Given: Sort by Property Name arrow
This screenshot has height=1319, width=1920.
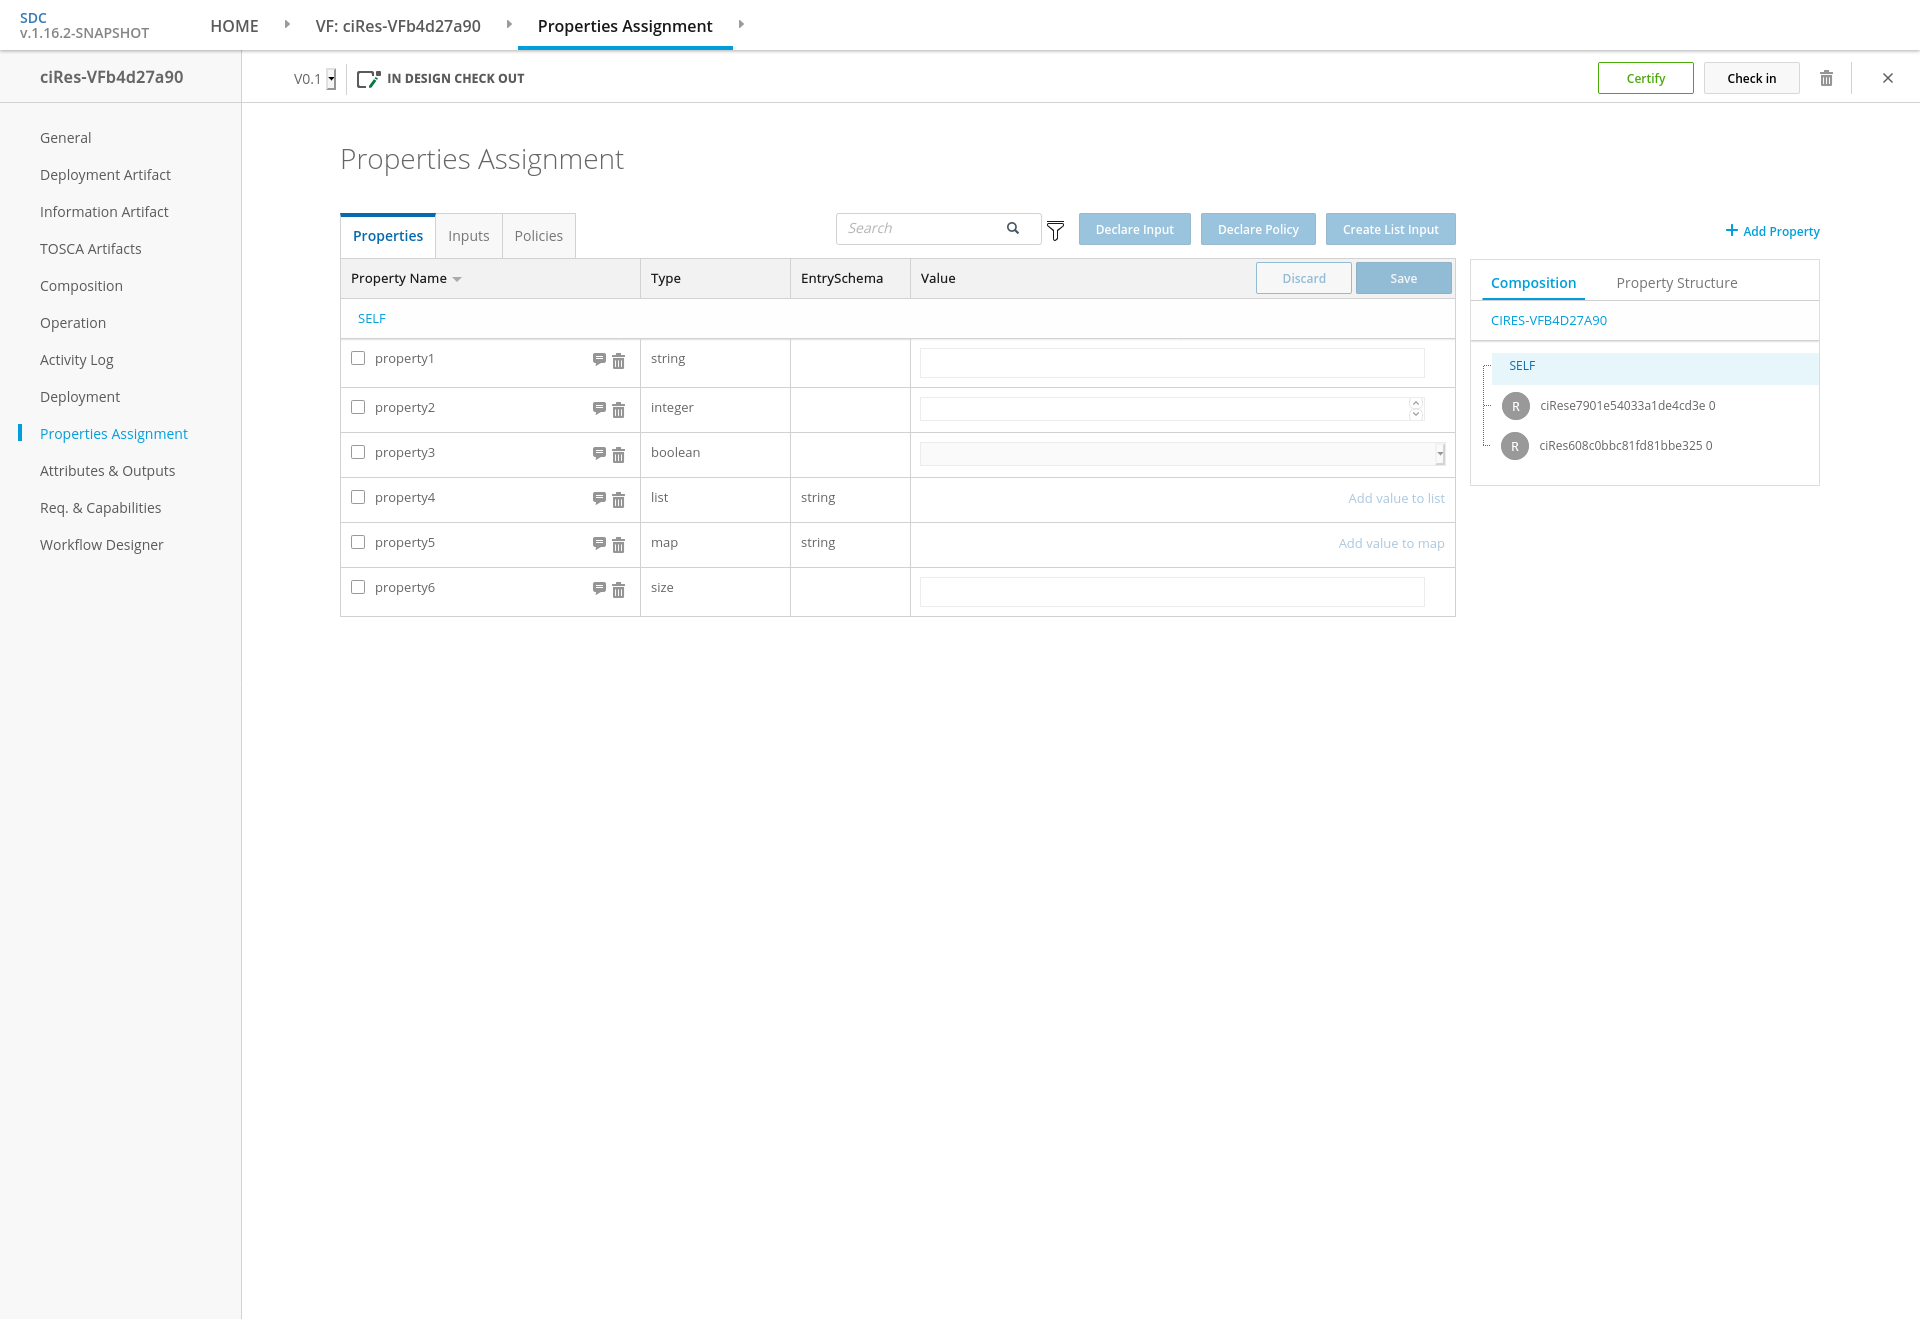Looking at the screenshot, I should point(457,279).
